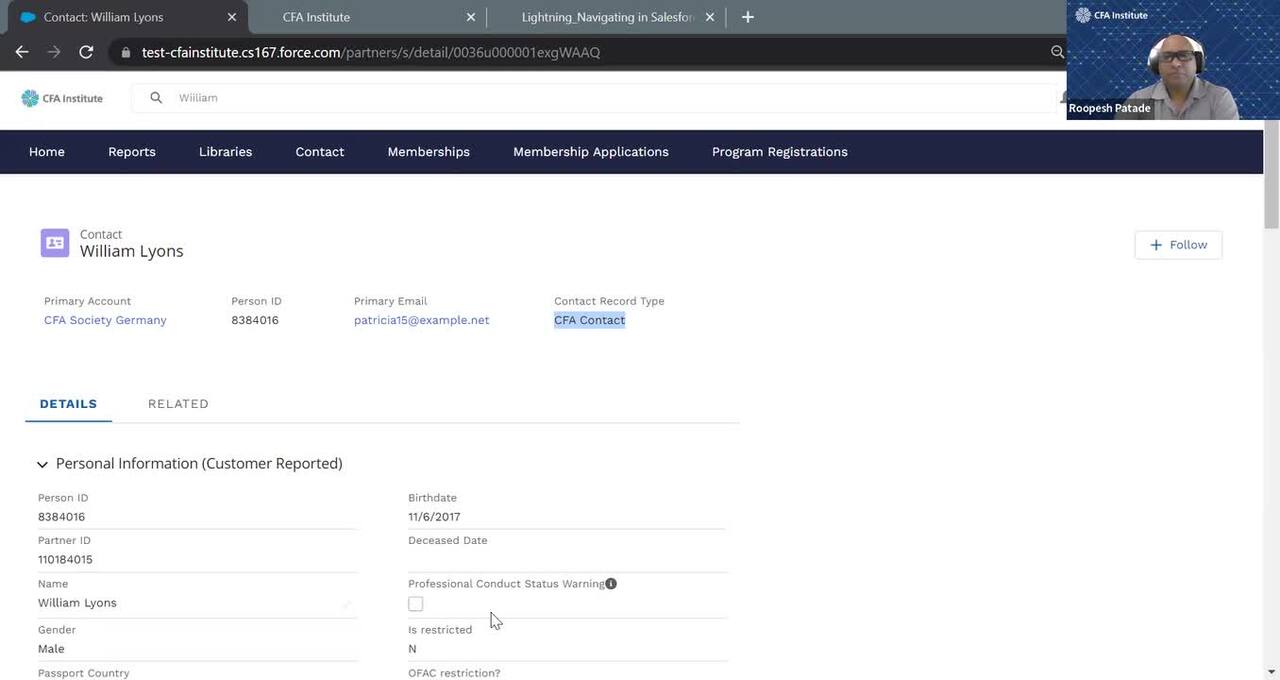
Task: Close the 'Lightning_Navigating in Salesforce' tab
Action: tap(710, 17)
